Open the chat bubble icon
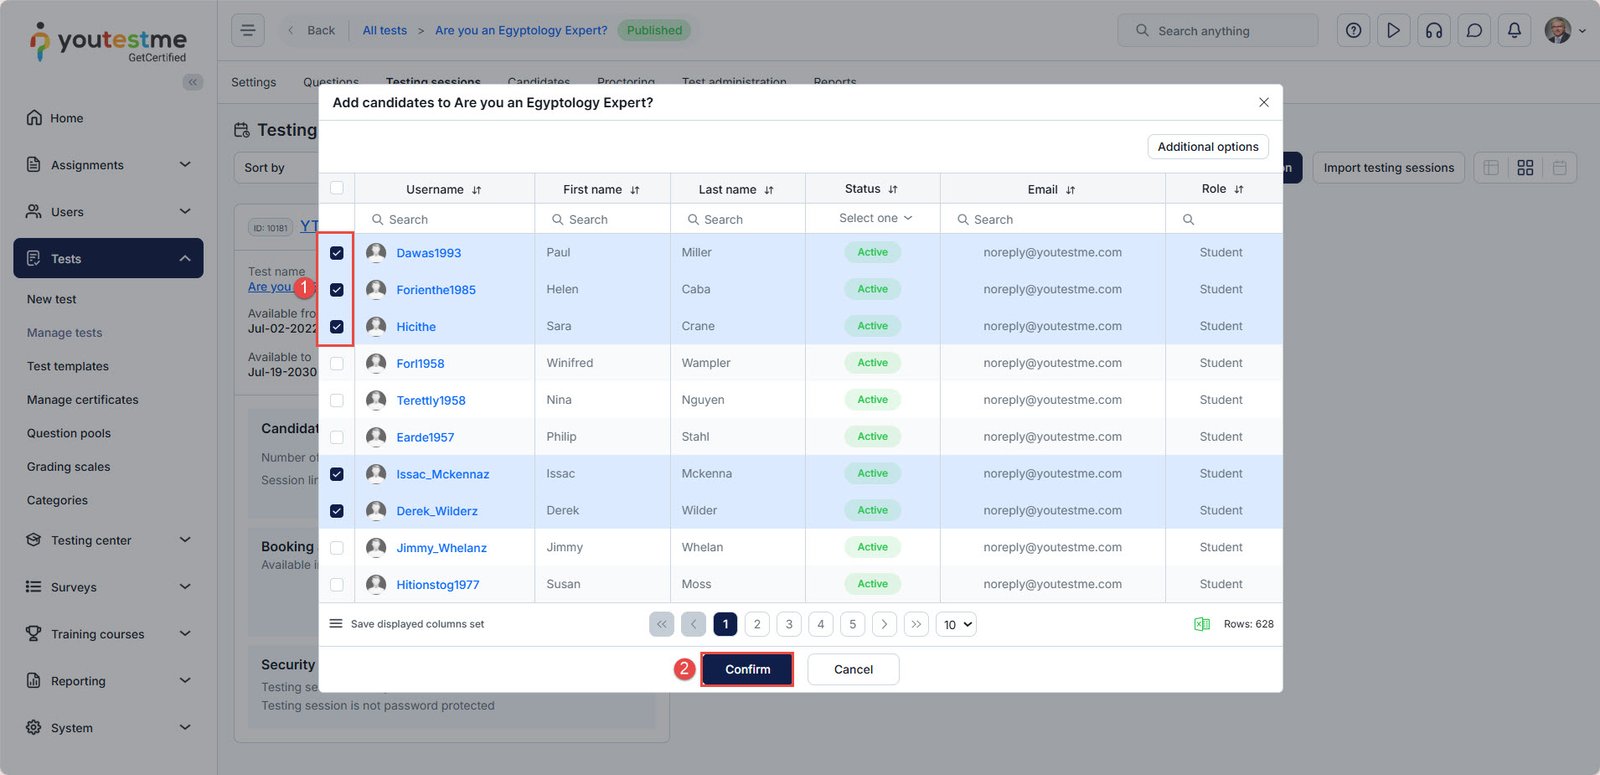1600x775 pixels. [x=1474, y=31]
